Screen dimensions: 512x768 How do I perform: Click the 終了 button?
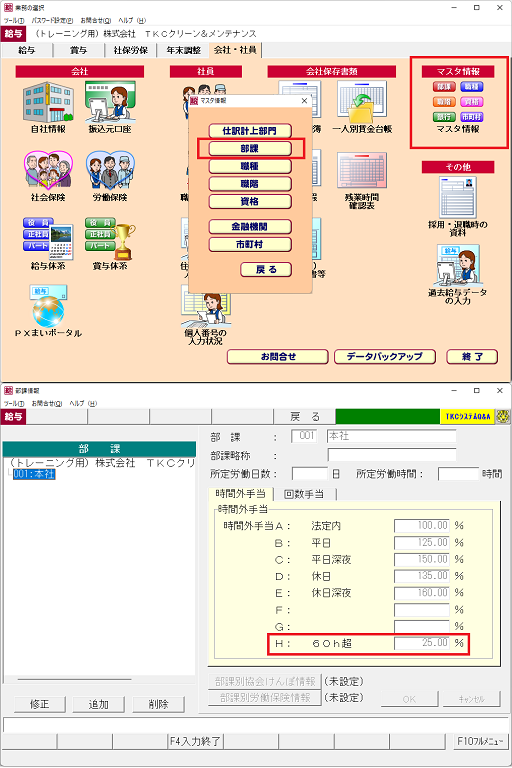(x=472, y=357)
